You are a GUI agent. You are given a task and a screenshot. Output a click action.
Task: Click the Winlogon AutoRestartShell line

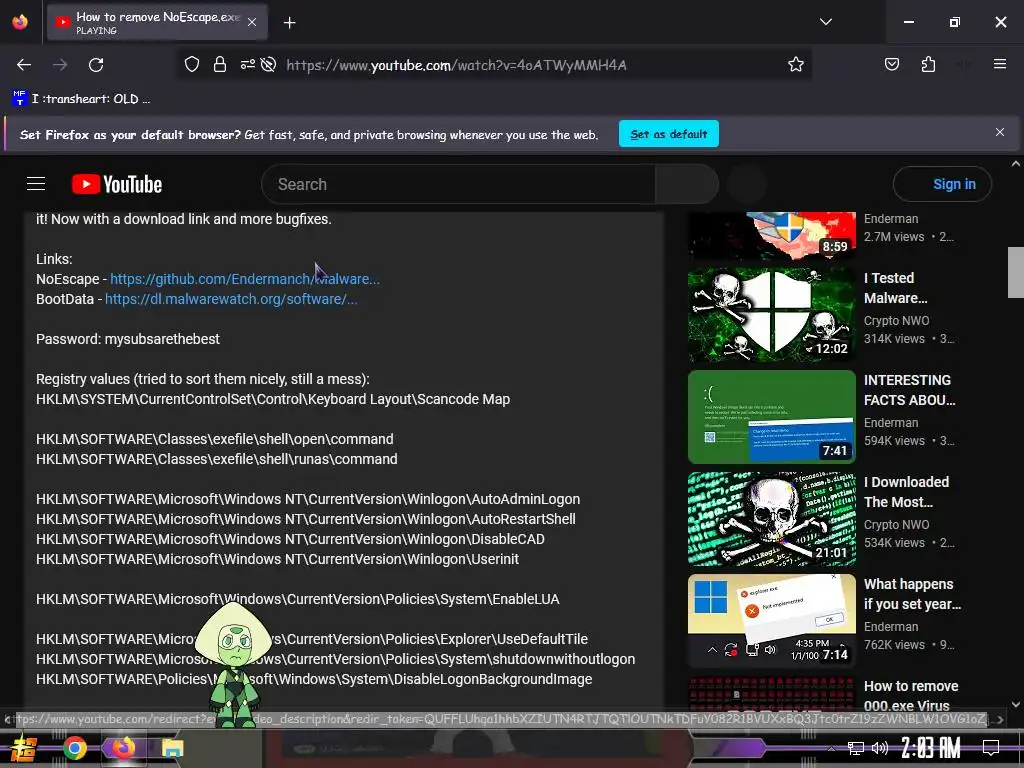(306, 520)
